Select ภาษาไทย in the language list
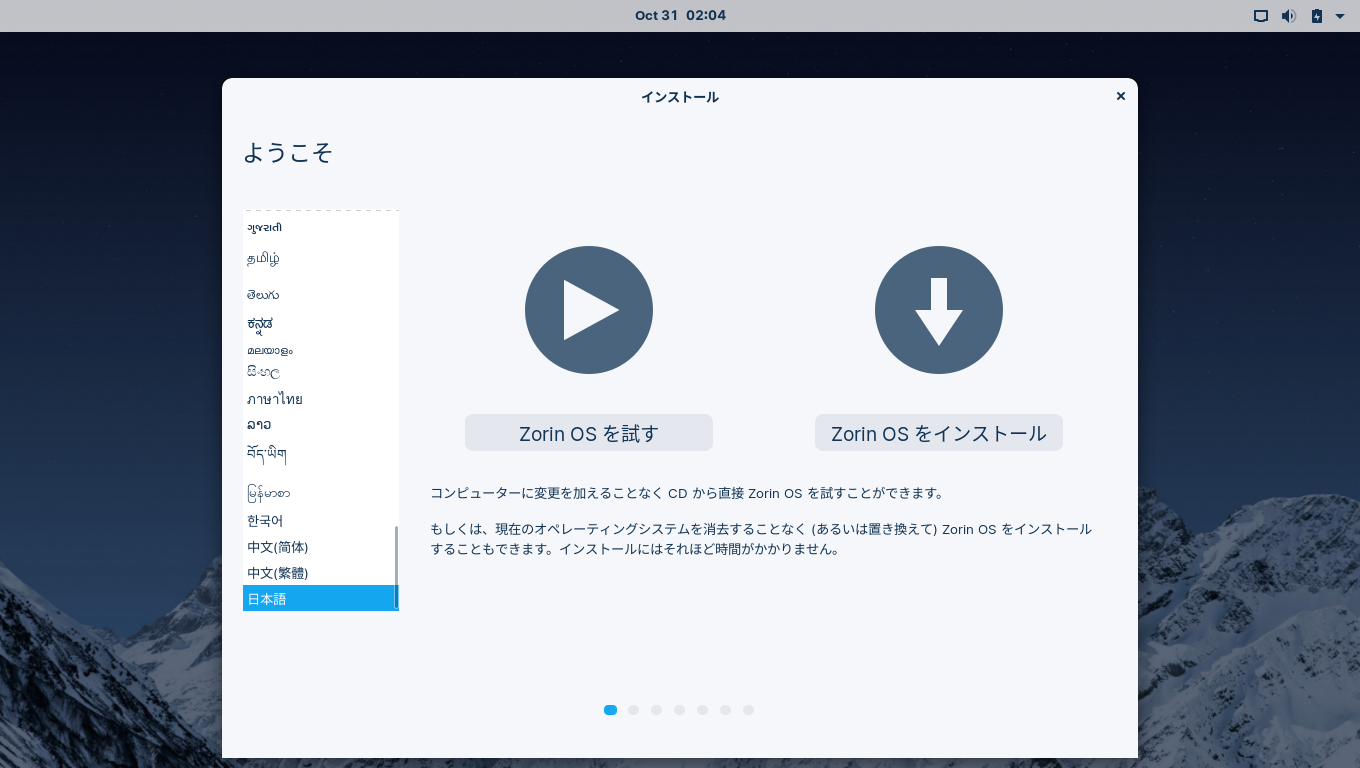The height and width of the screenshot is (768, 1360). (320, 399)
